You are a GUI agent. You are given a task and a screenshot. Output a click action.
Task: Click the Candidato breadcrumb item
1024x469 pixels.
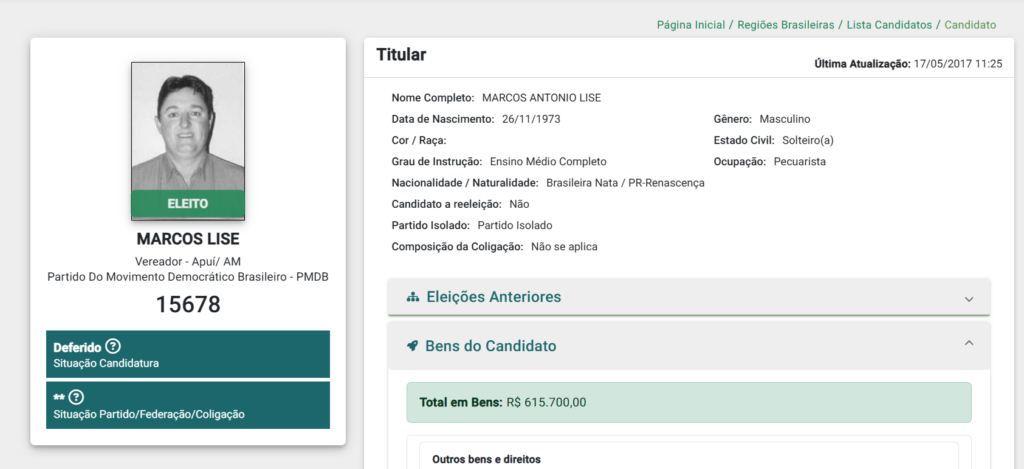pos(970,25)
